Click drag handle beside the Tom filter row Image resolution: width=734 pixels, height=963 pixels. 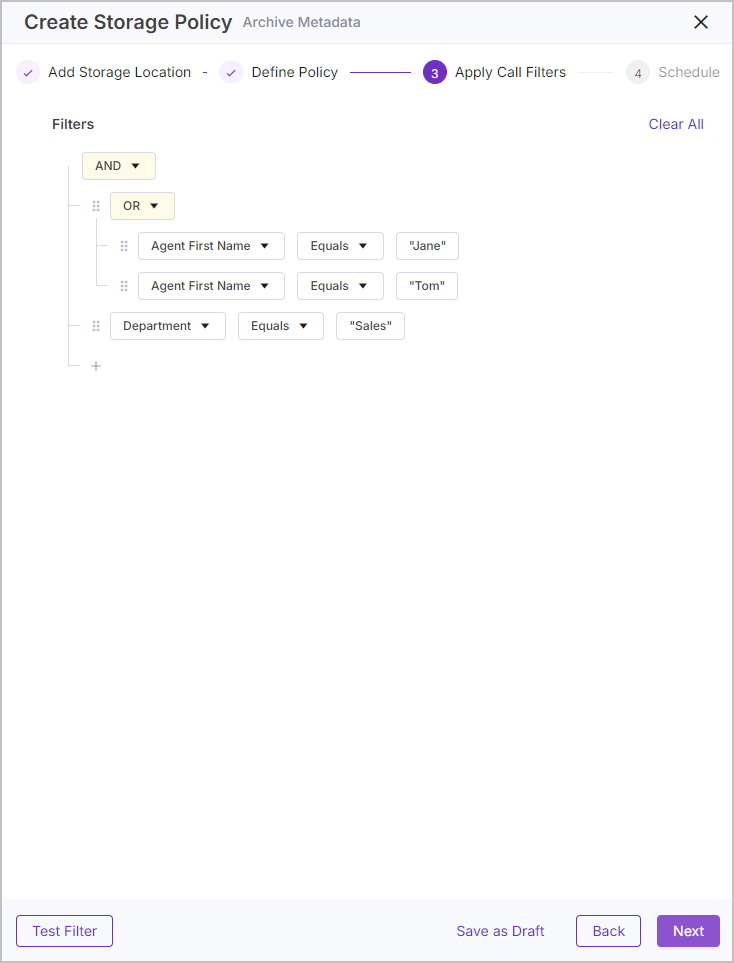pyautogui.click(x=124, y=286)
